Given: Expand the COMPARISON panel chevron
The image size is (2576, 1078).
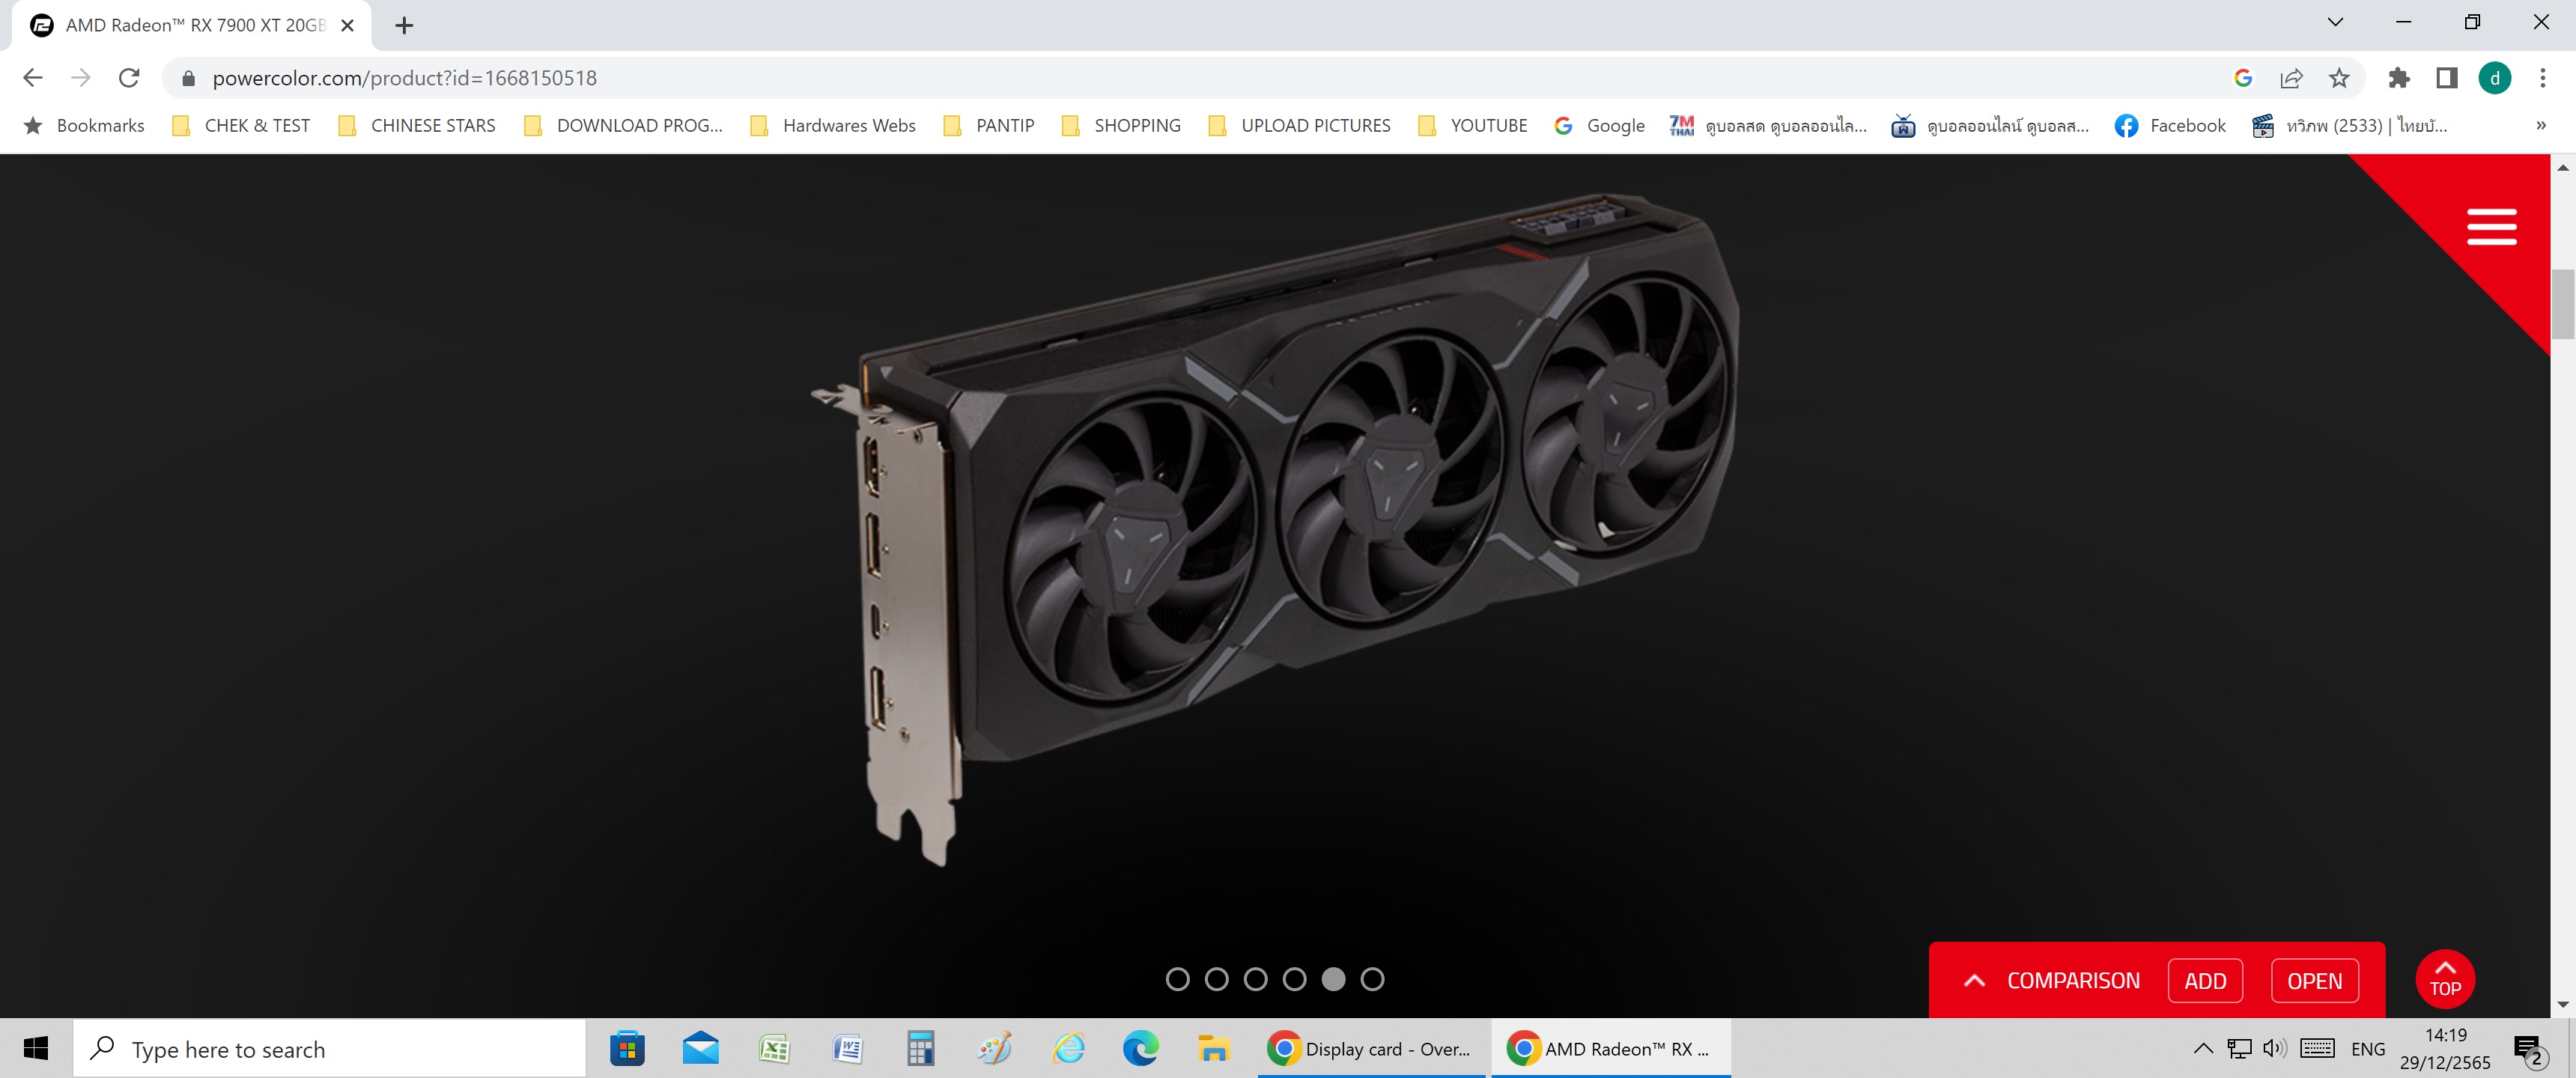Looking at the screenshot, I should point(1974,981).
